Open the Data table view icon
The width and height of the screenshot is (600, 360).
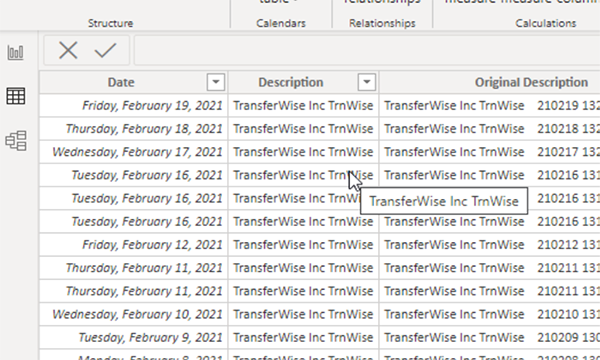[16, 96]
